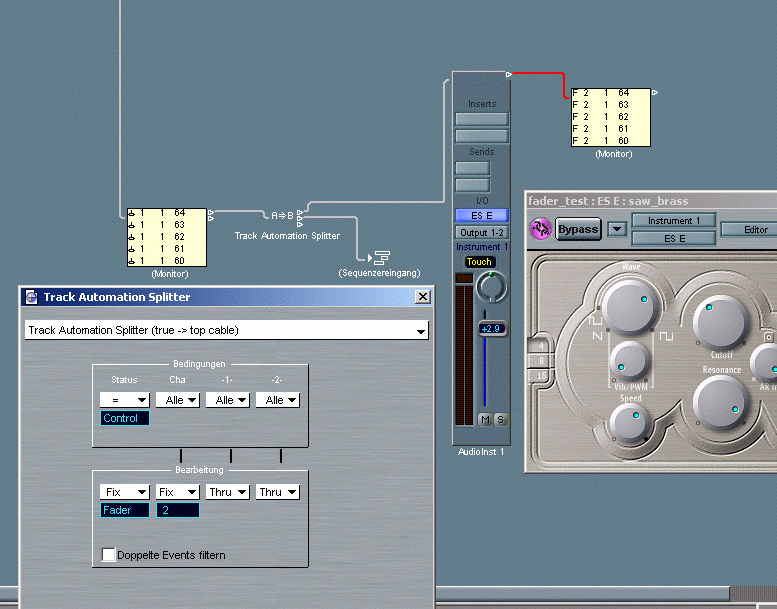Screen dimensions: 777x609
Task: Select the Sequenzereingang object icon
Action: pos(380,258)
